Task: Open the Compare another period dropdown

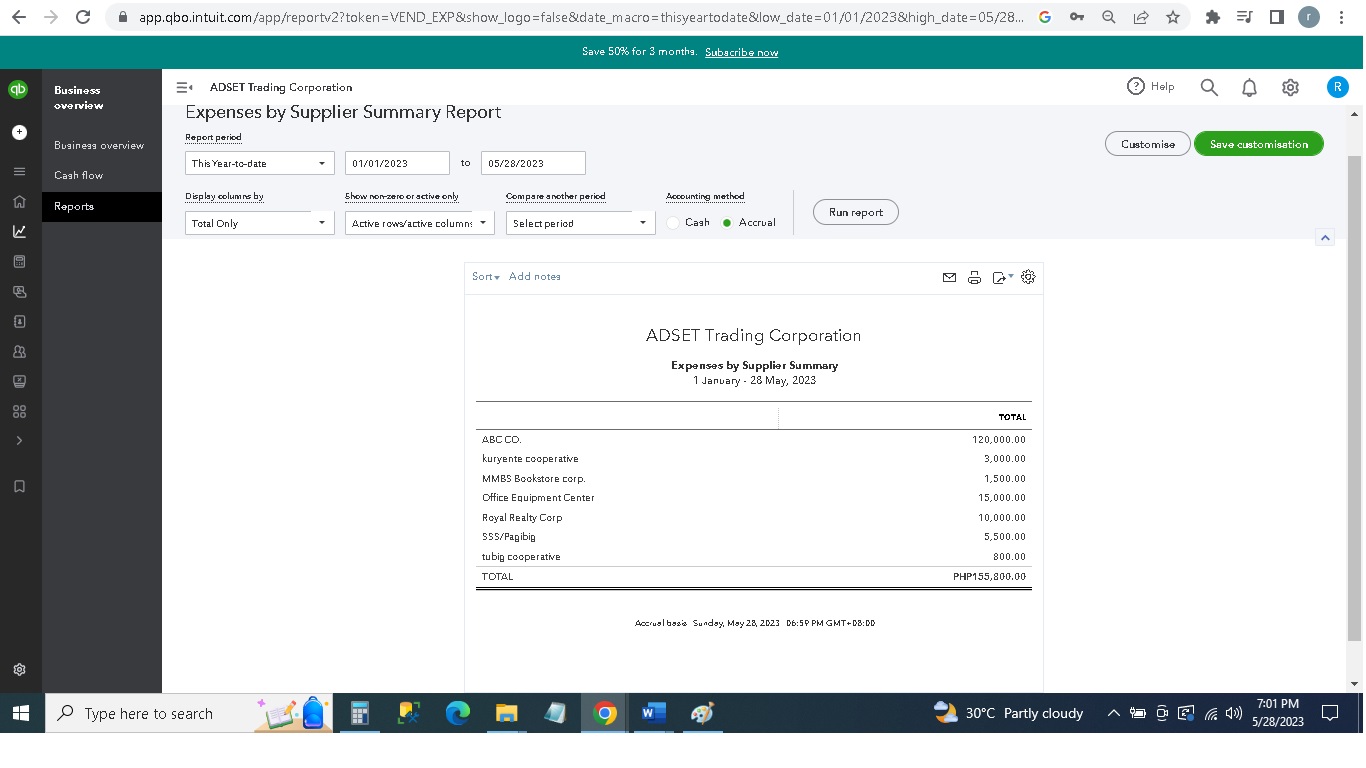Action: pos(580,223)
